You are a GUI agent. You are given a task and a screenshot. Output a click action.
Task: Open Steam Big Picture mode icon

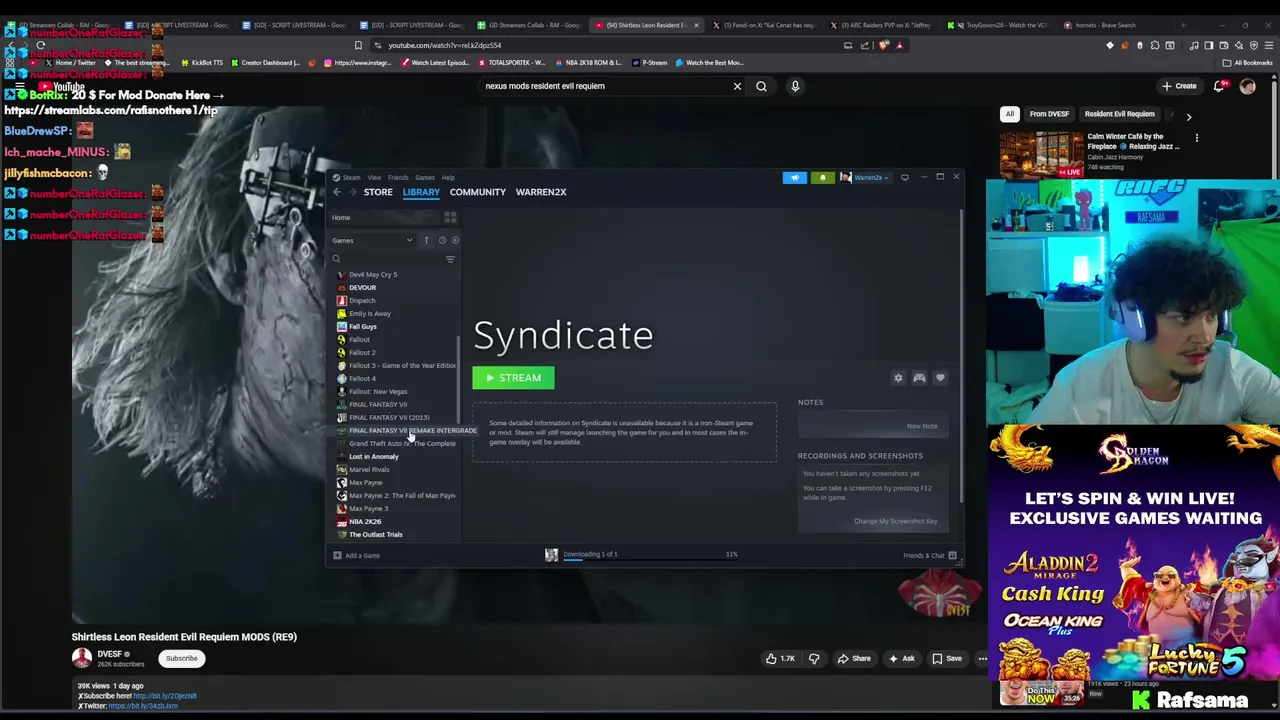(x=905, y=177)
